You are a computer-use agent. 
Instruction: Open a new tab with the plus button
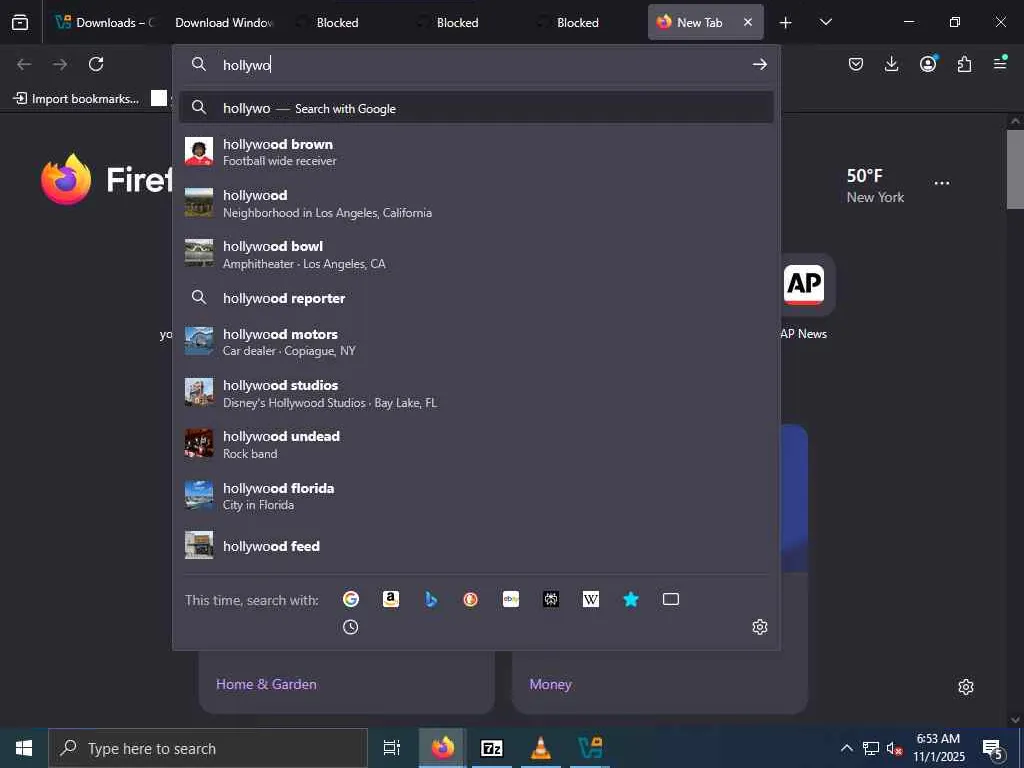click(786, 22)
